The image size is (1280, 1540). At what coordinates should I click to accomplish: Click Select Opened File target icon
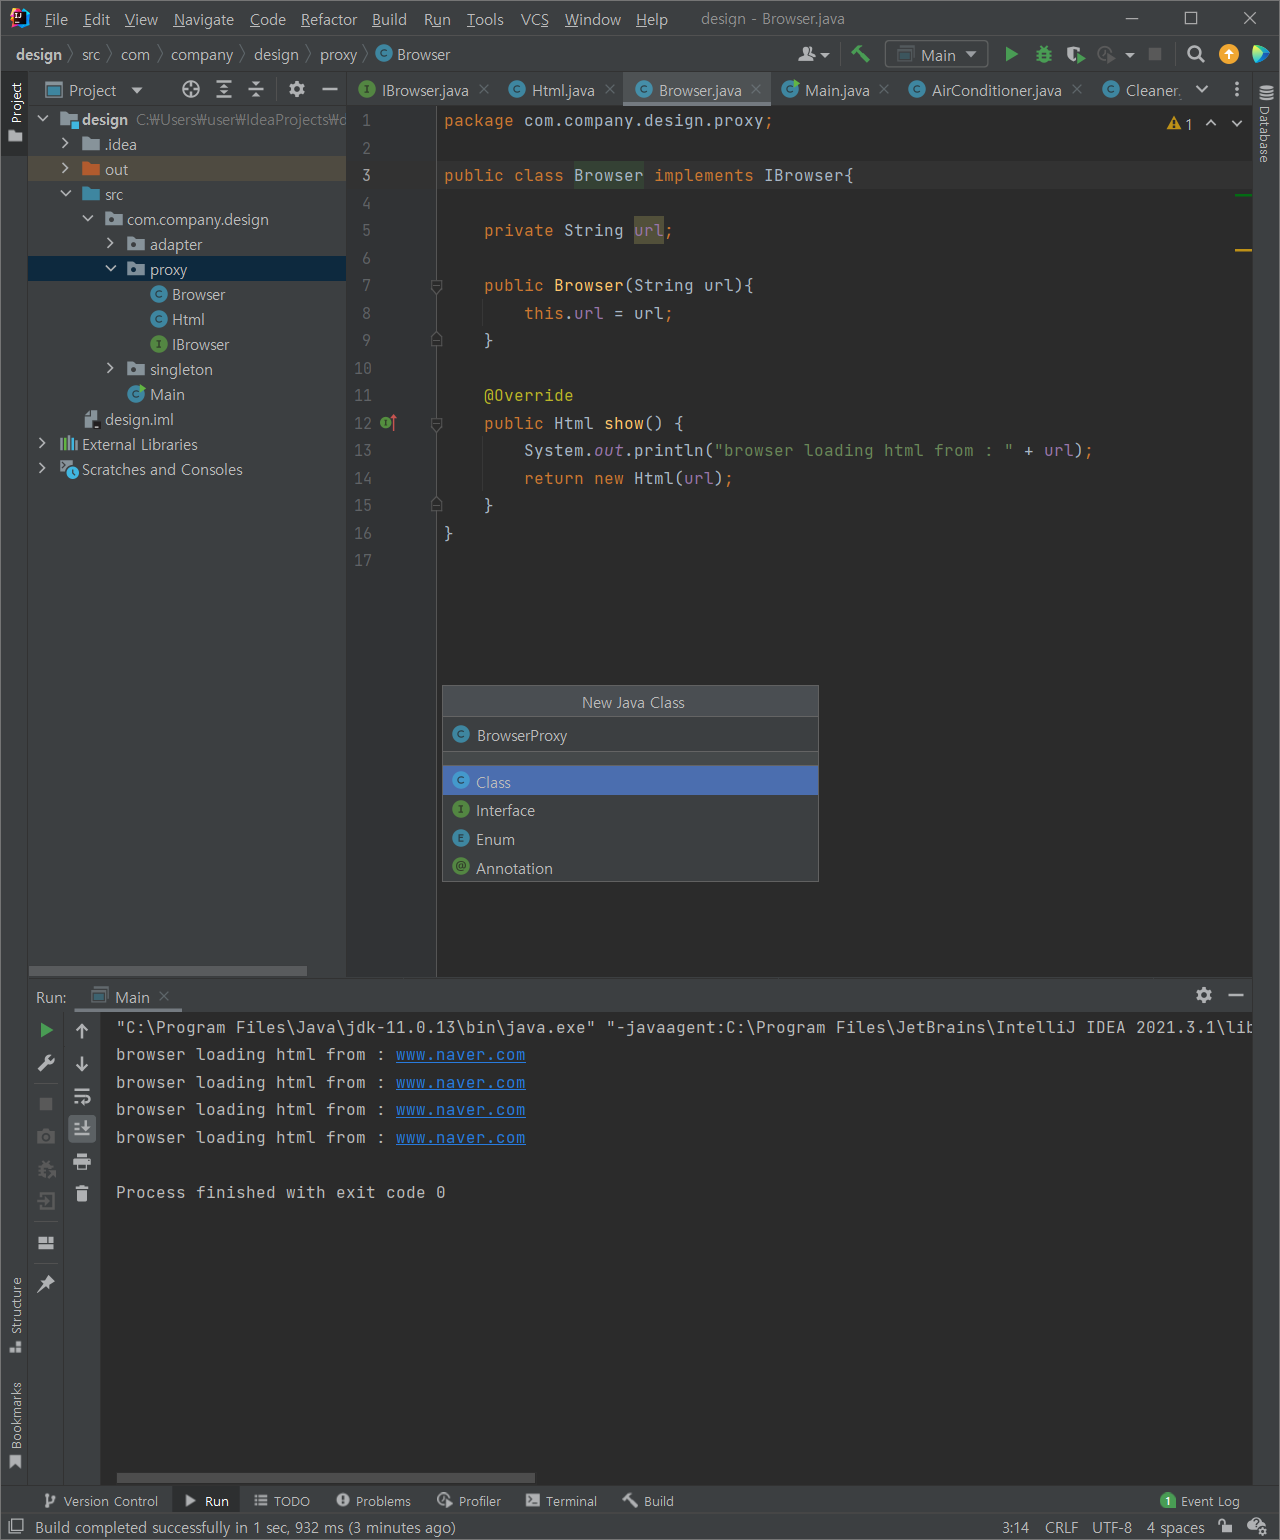tap(190, 89)
